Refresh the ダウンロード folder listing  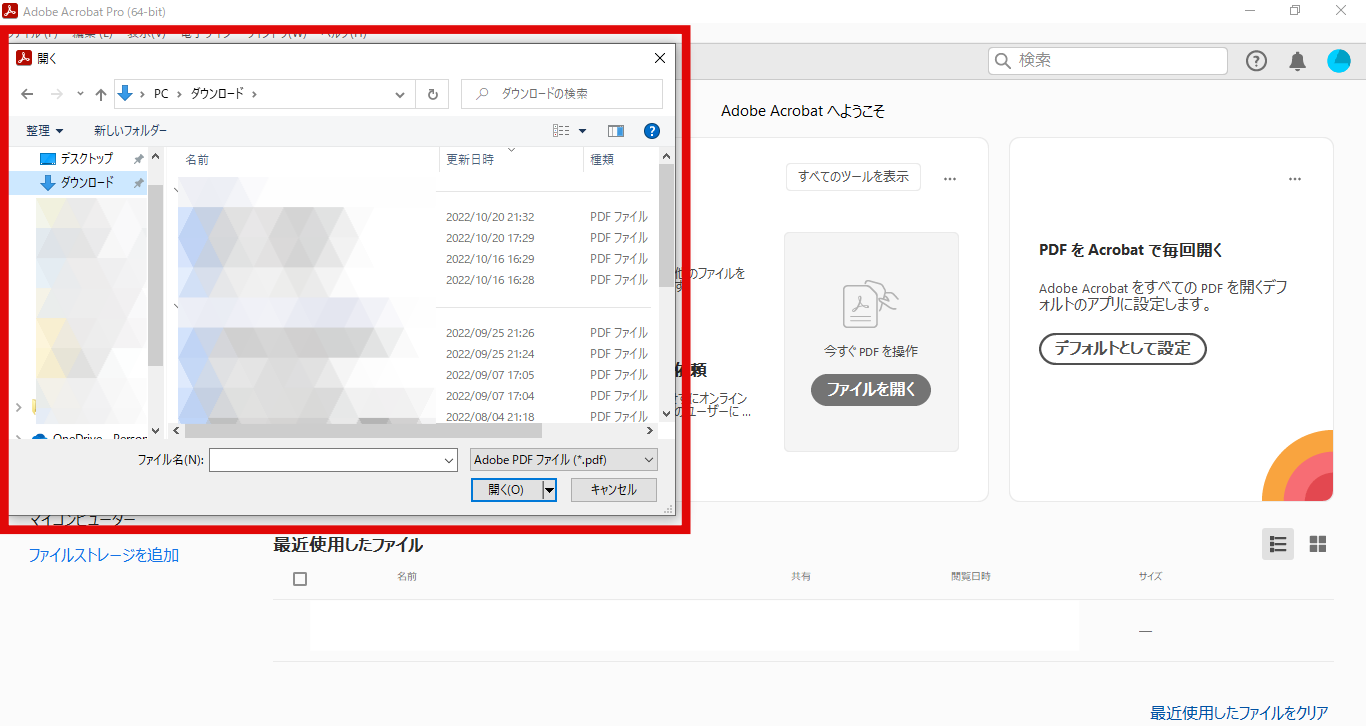tap(432, 94)
